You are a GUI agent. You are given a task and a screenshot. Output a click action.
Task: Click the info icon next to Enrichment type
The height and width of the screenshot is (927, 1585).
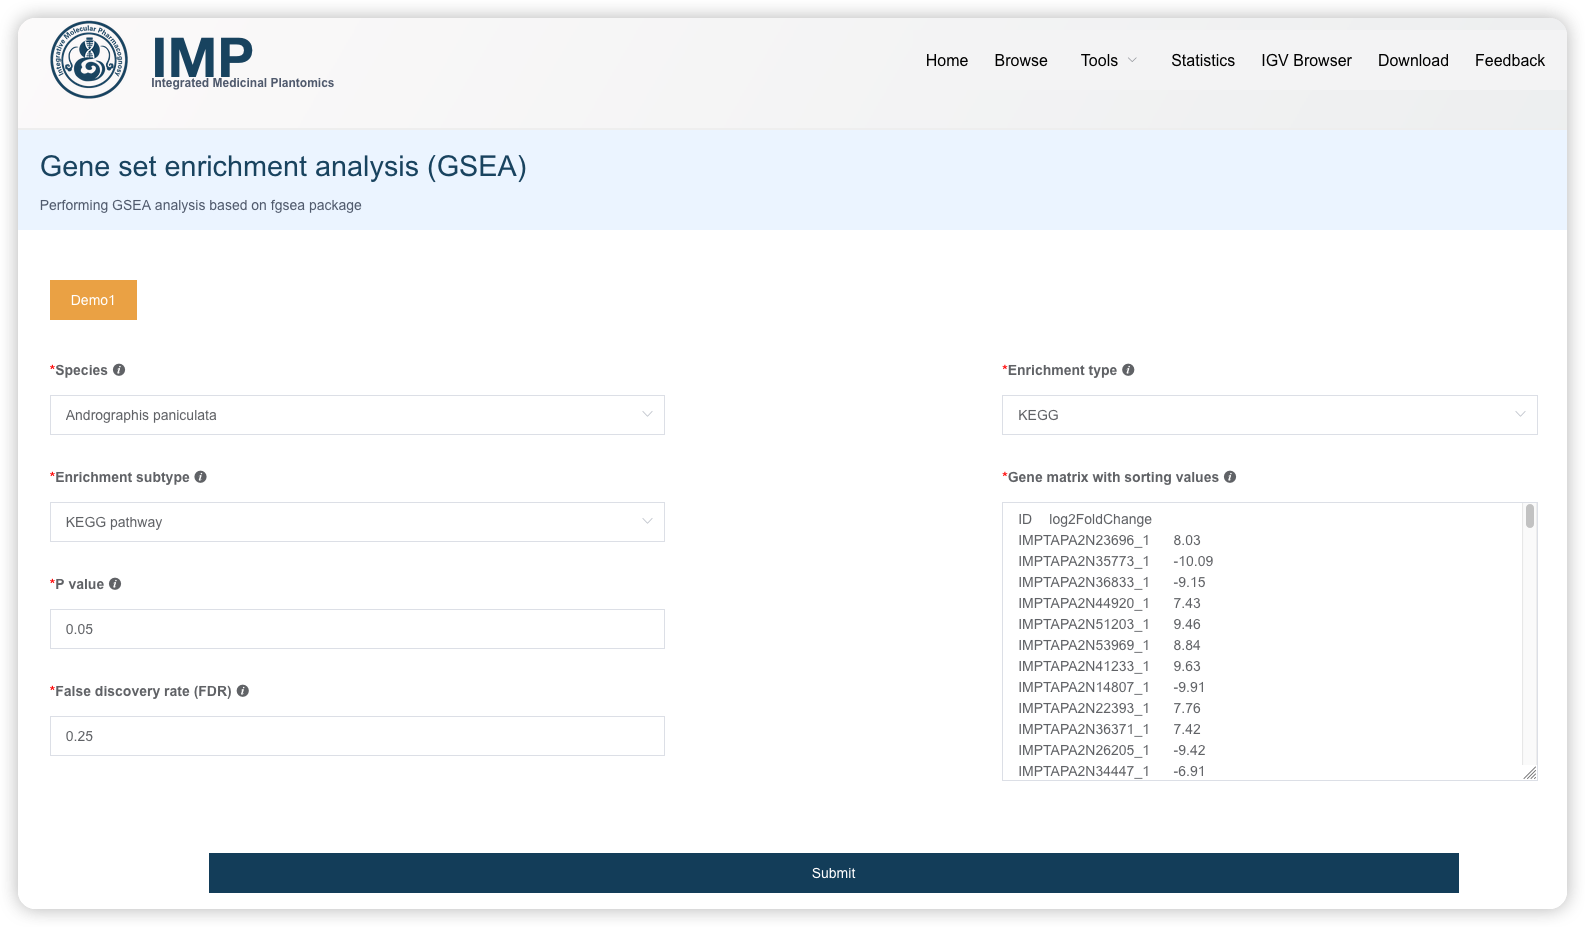pyautogui.click(x=1128, y=370)
